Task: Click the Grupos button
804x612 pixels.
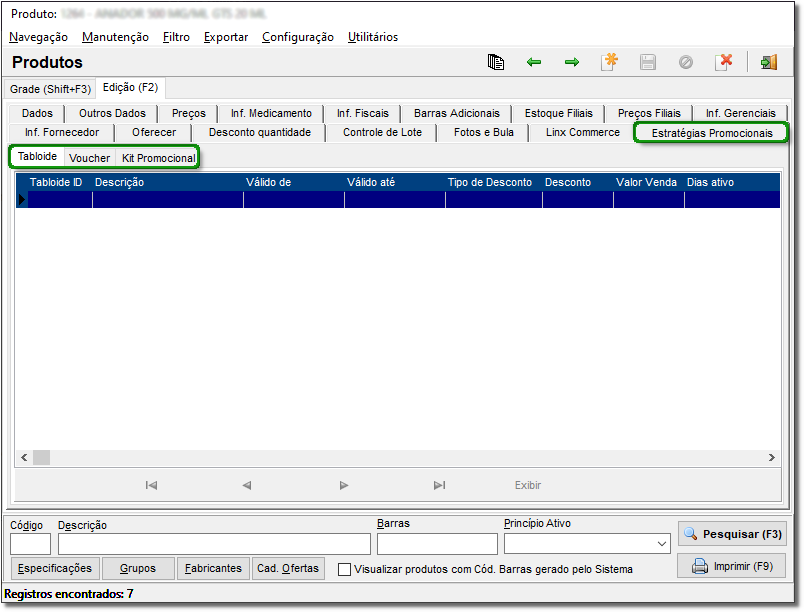Action: [138, 568]
